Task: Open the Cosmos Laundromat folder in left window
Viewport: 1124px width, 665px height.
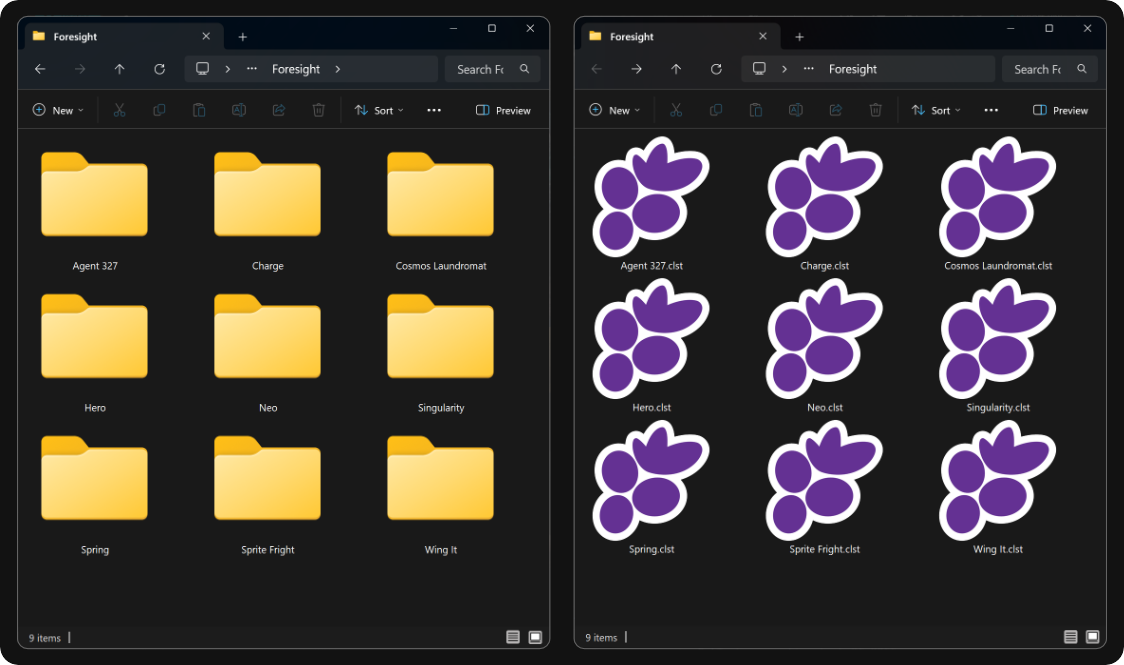Action: [x=440, y=194]
